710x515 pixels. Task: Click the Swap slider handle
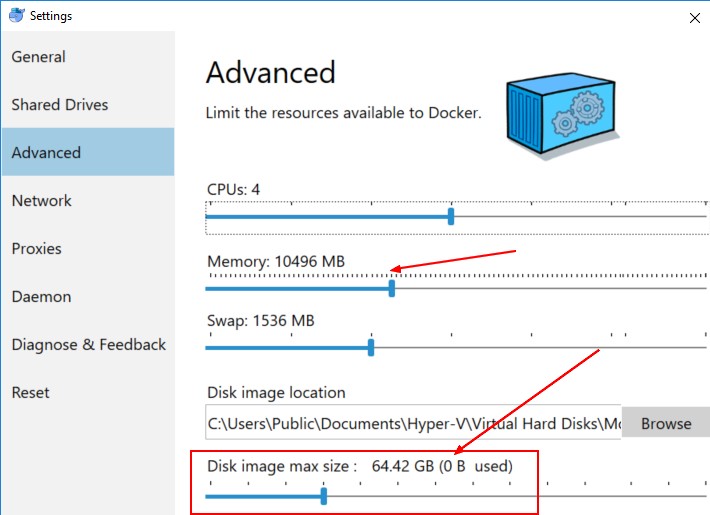point(371,347)
